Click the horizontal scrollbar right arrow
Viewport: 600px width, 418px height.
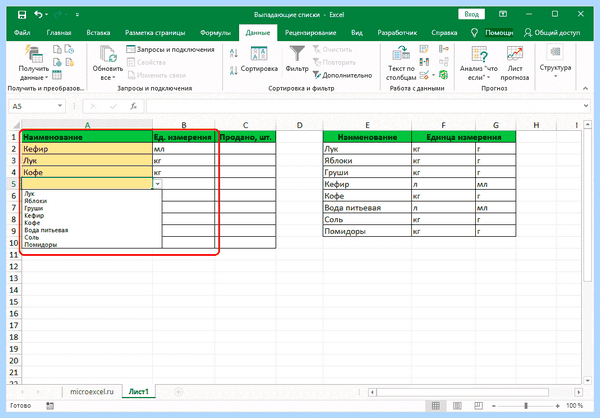point(579,392)
